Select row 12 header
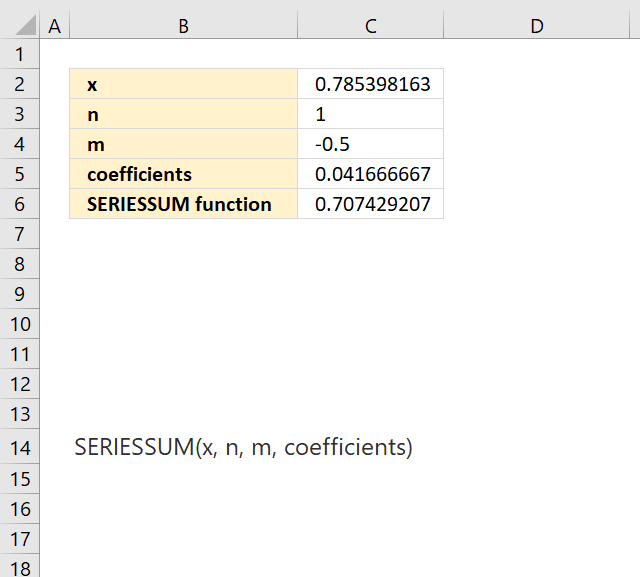The image size is (640, 577). 20,384
